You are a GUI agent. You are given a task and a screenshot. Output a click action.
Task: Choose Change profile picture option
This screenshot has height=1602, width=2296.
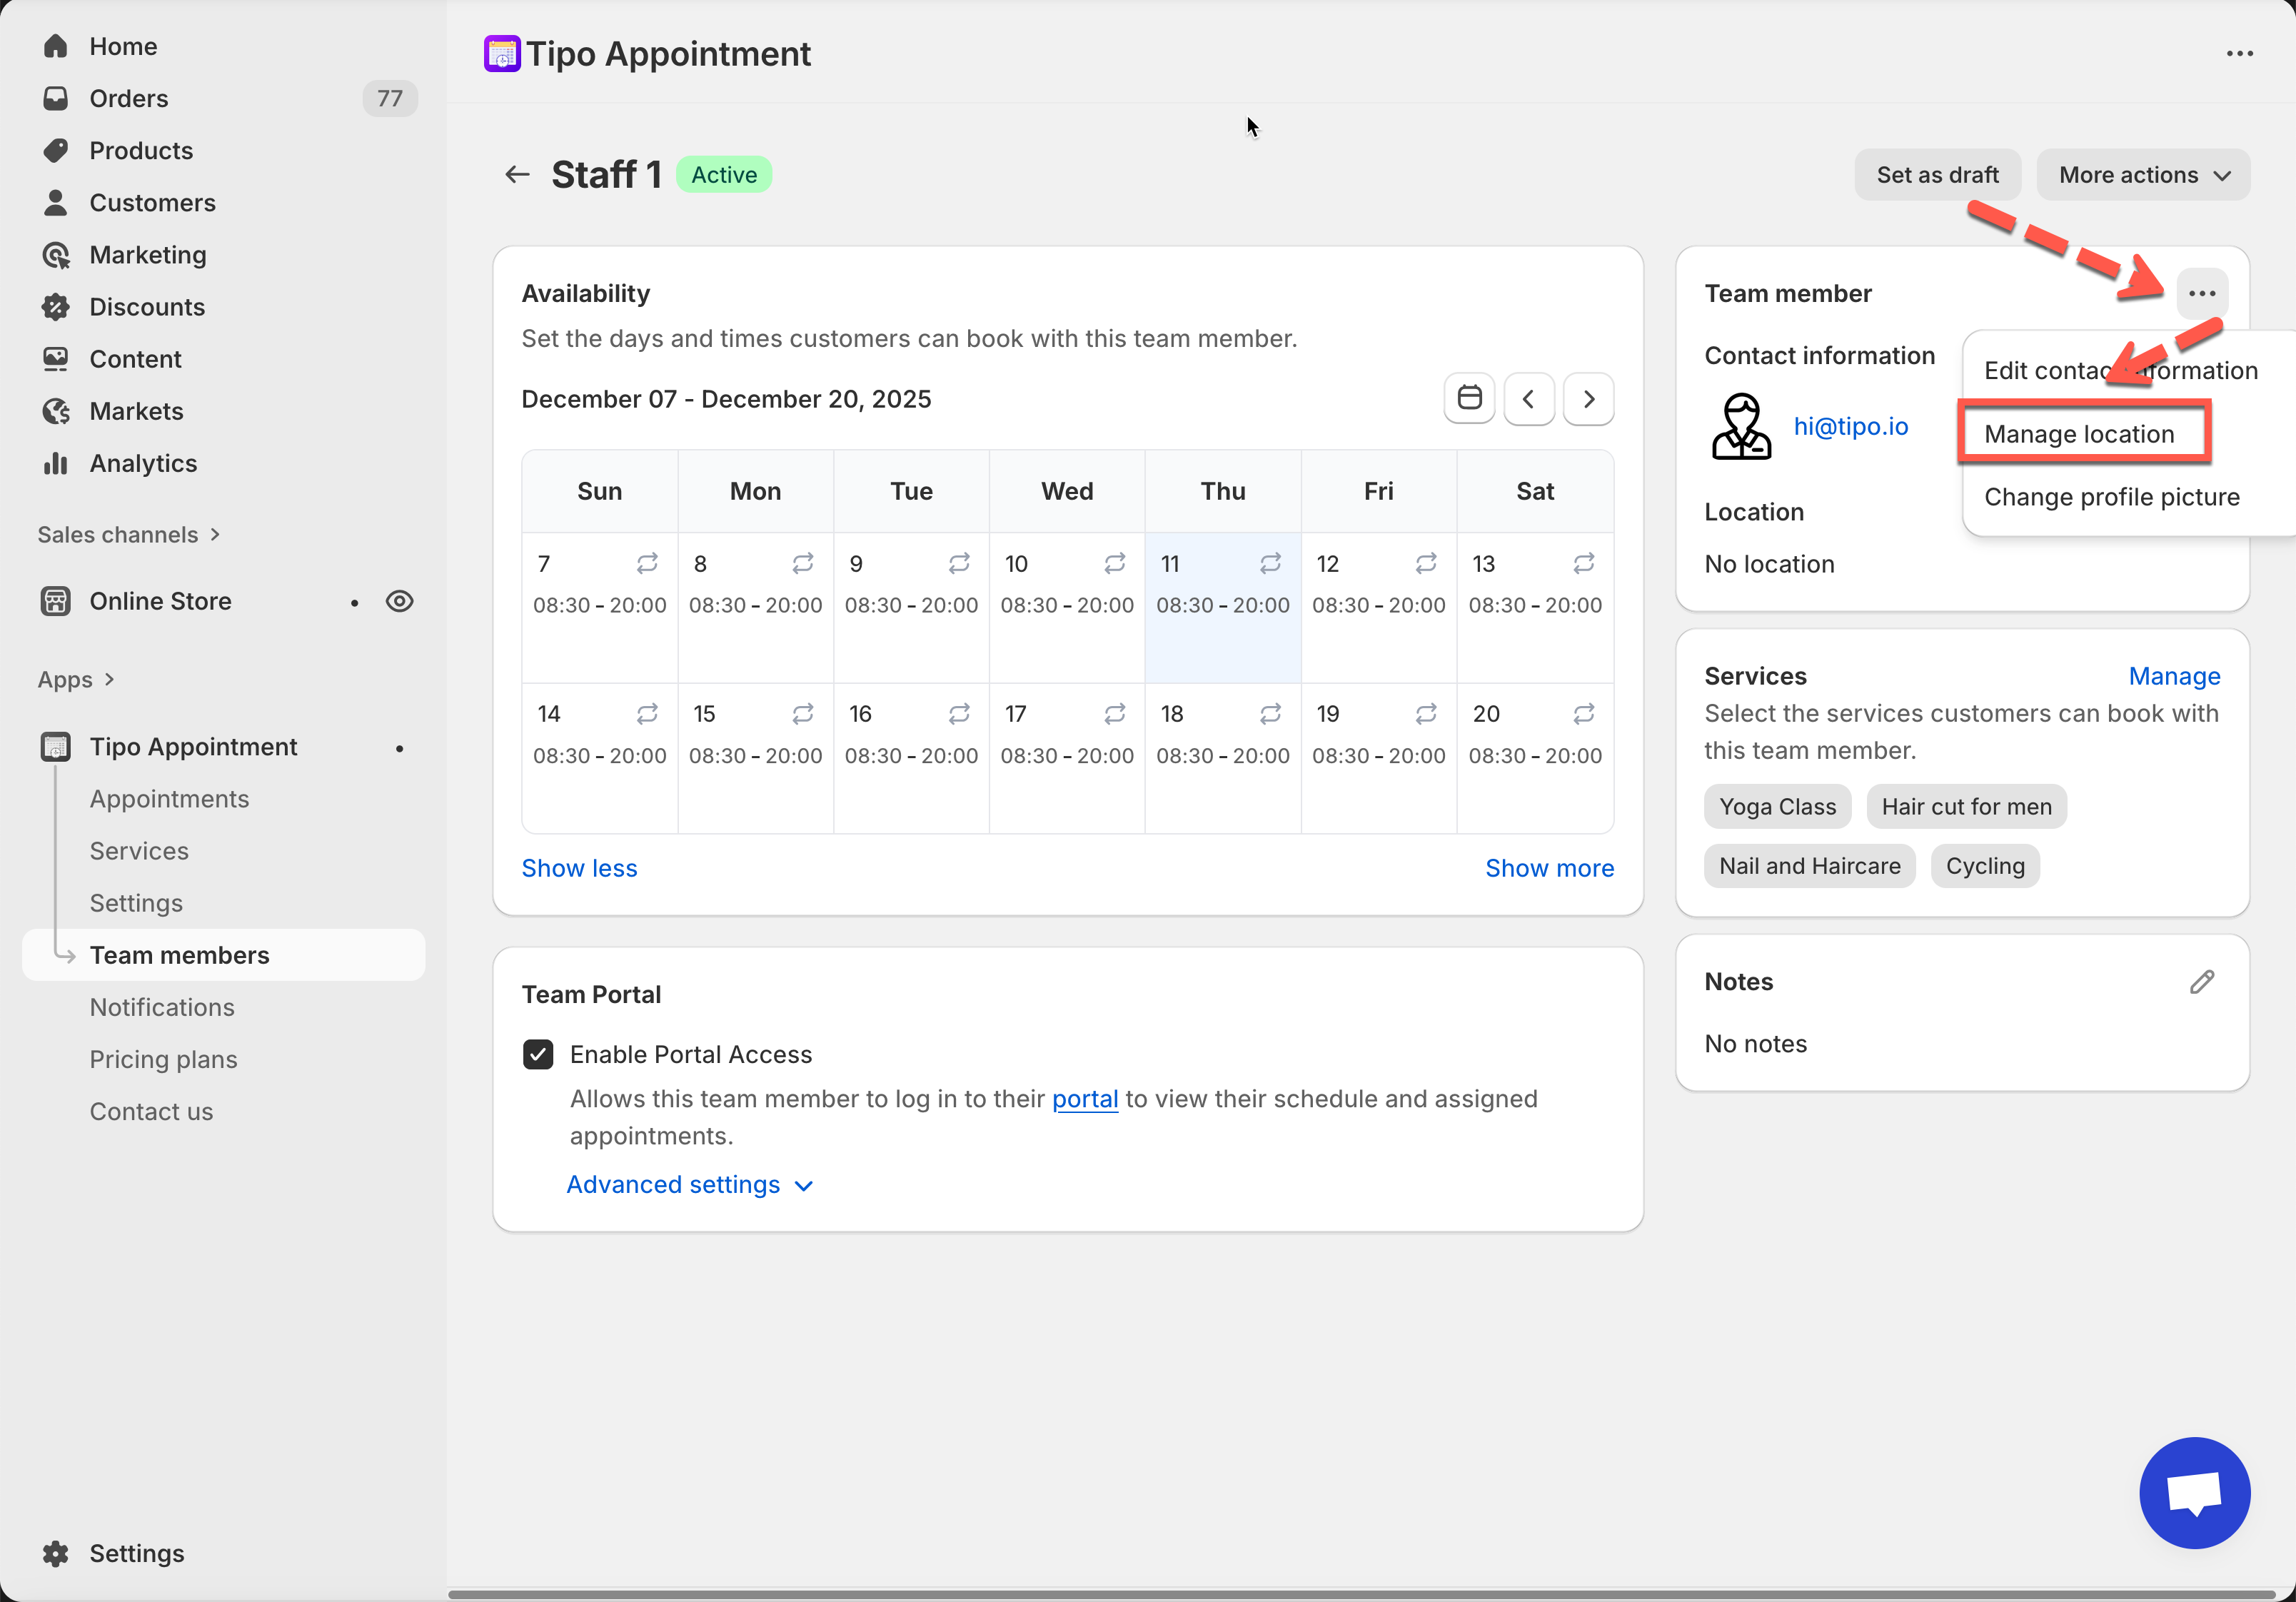point(2111,497)
